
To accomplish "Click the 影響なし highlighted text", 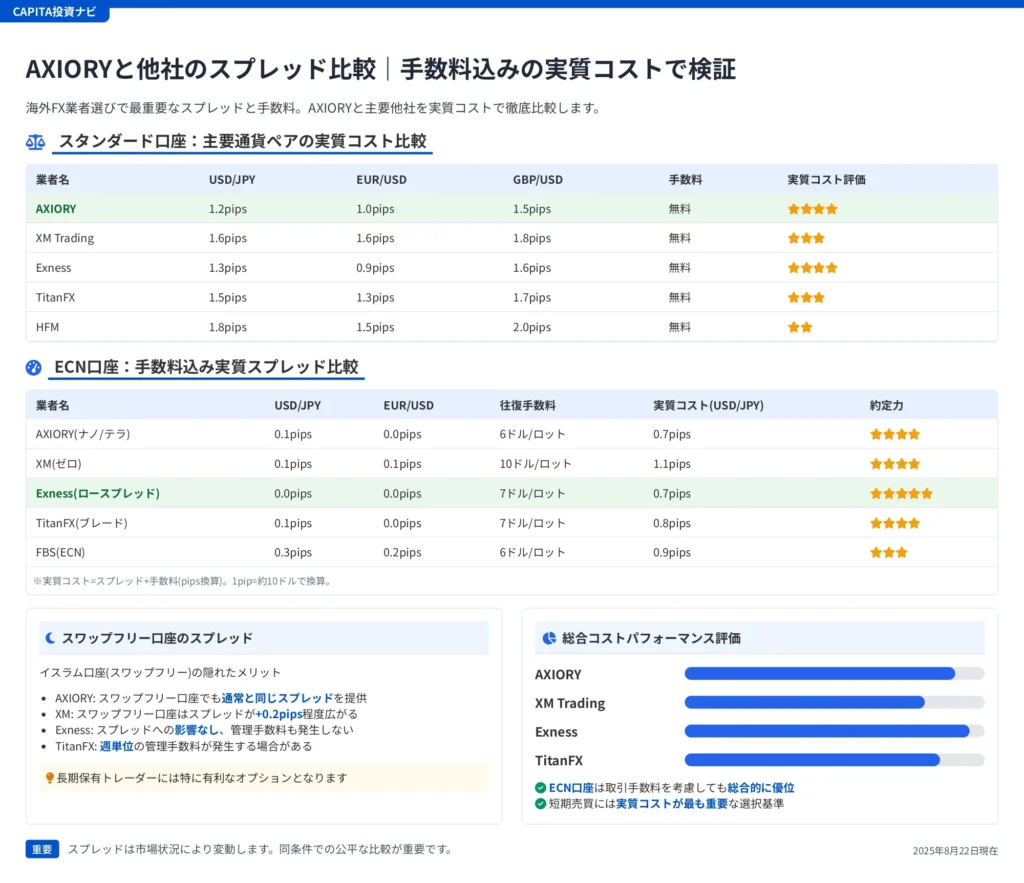I will [x=196, y=730].
